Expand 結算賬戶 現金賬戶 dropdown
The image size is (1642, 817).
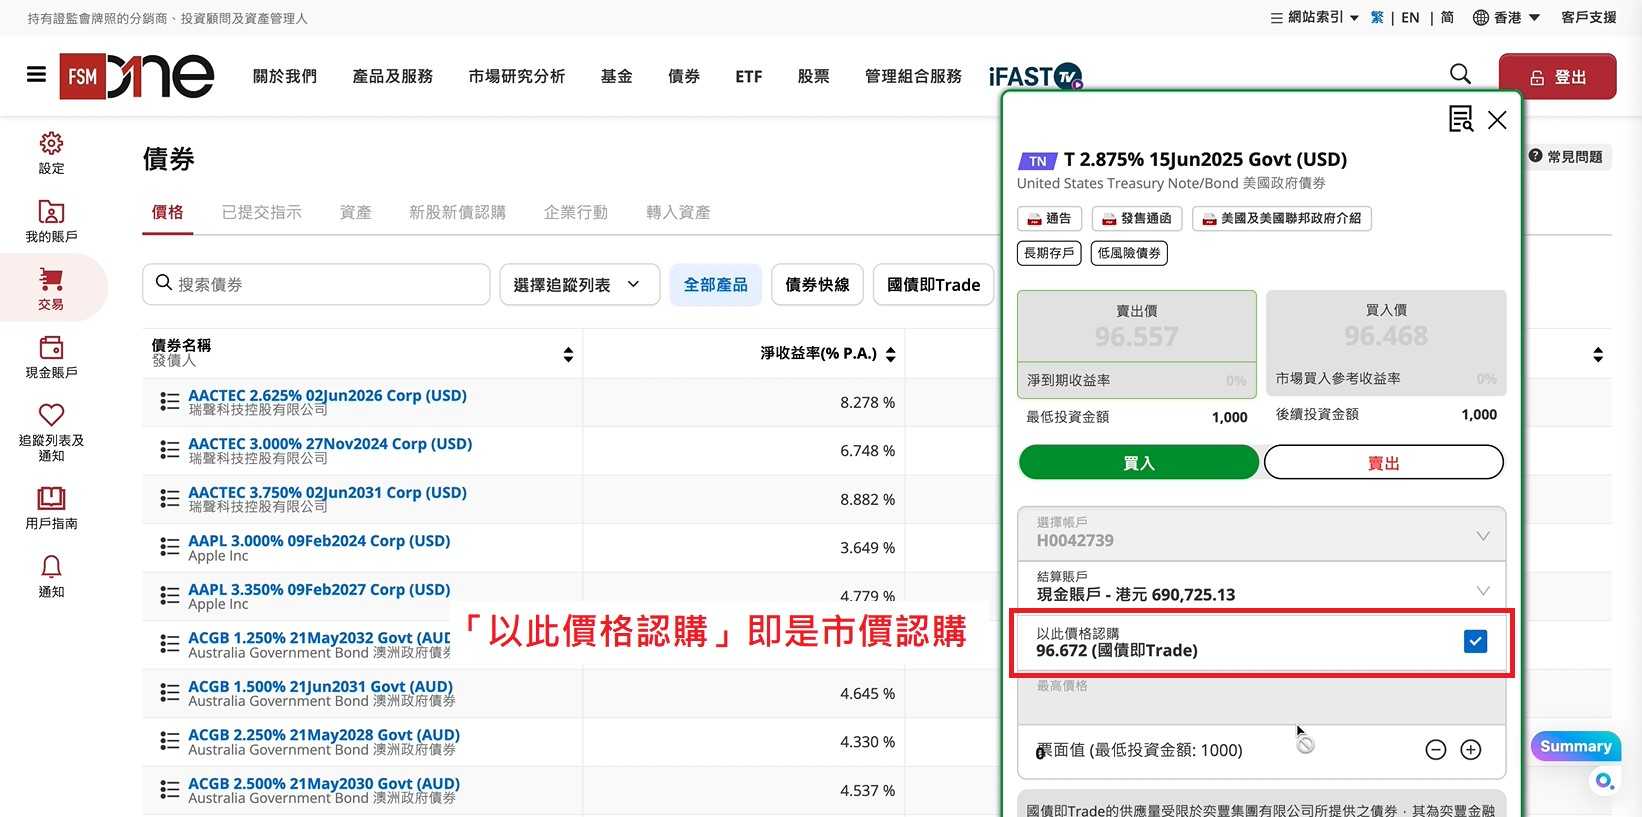pyautogui.click(x=1262, y=587)
